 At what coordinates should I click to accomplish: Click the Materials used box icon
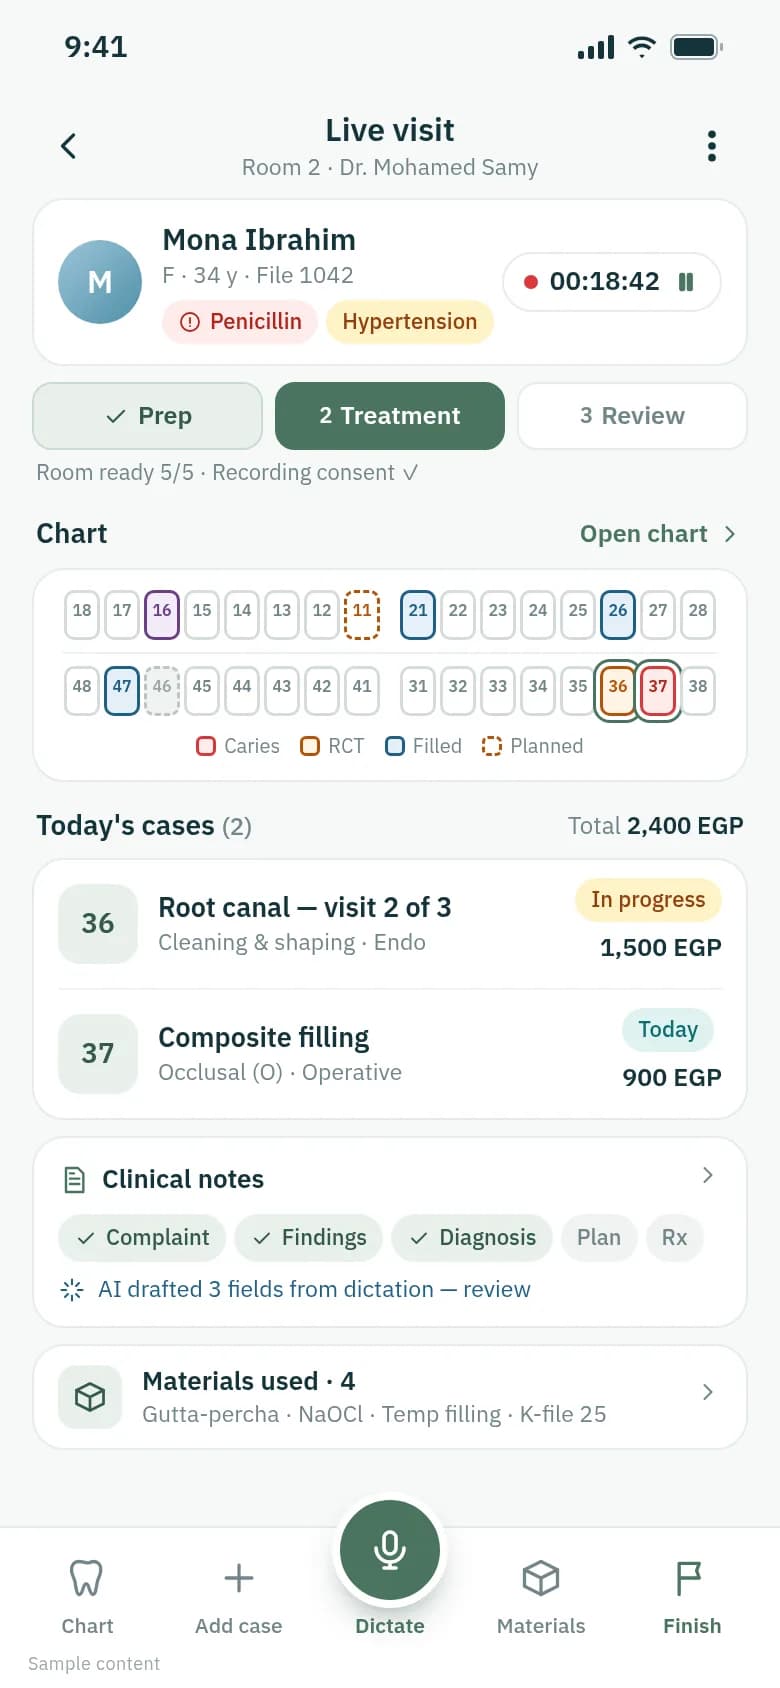90,1396
